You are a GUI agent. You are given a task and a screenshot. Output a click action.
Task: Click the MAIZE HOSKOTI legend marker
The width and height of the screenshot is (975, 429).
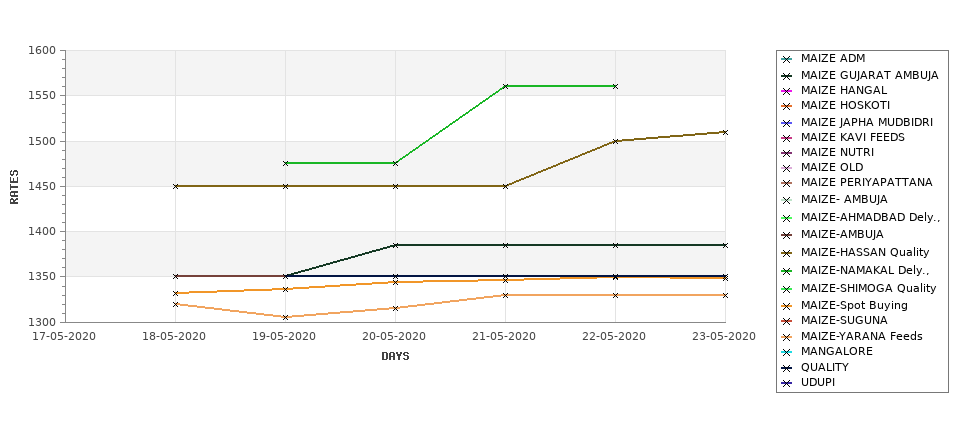coord(787,106)
